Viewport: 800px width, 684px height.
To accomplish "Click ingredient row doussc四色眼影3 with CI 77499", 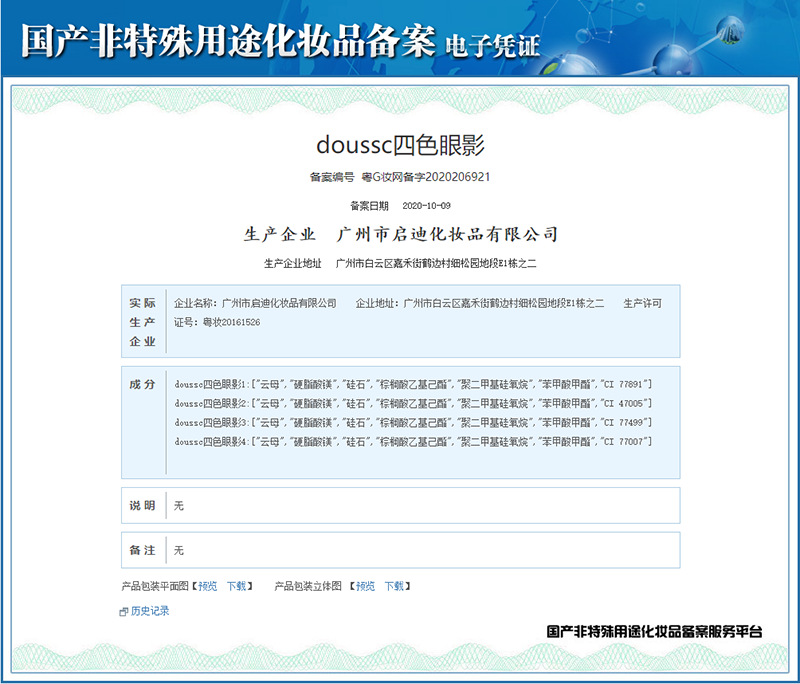I will 413,422.
